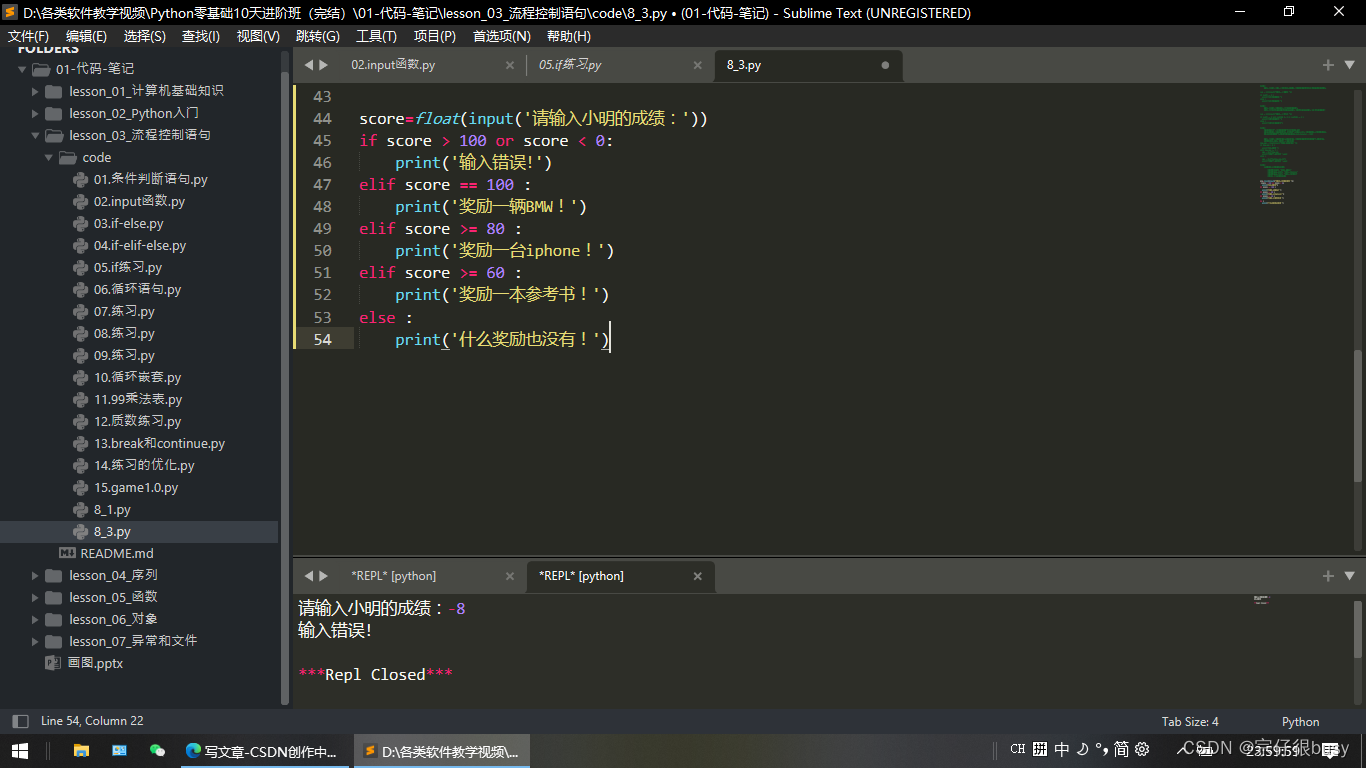Close the *REPL* [python] tab
This screenshot has height=768, width=1366.
[697, 576]
